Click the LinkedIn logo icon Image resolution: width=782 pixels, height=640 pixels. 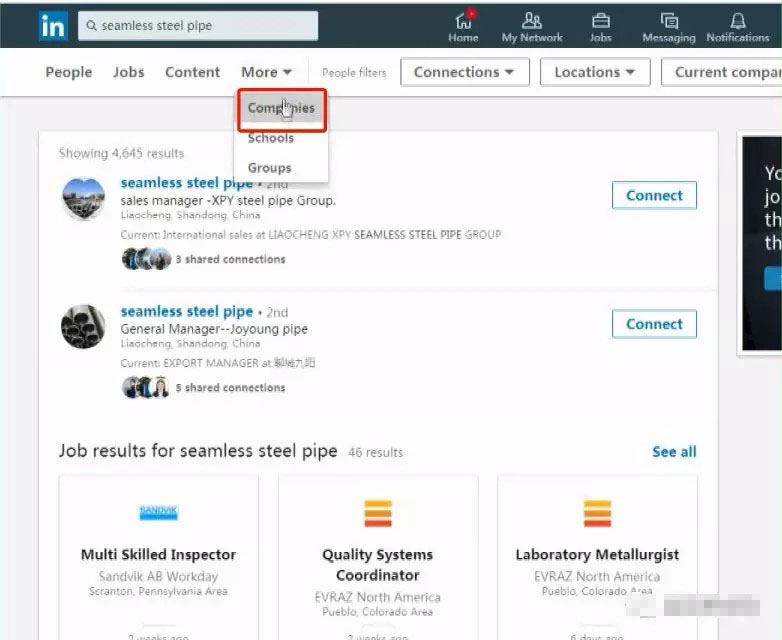pos(53,26)
